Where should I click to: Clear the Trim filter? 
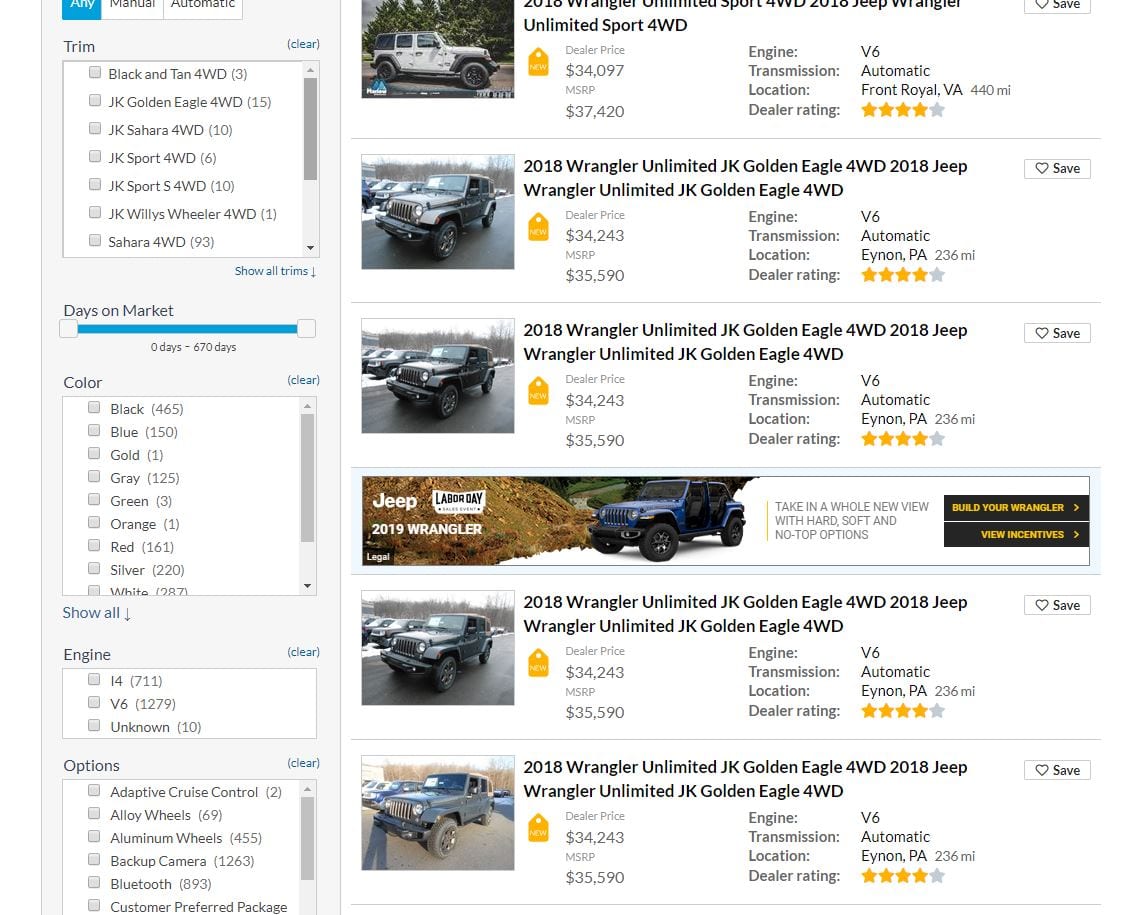point(303,44)
